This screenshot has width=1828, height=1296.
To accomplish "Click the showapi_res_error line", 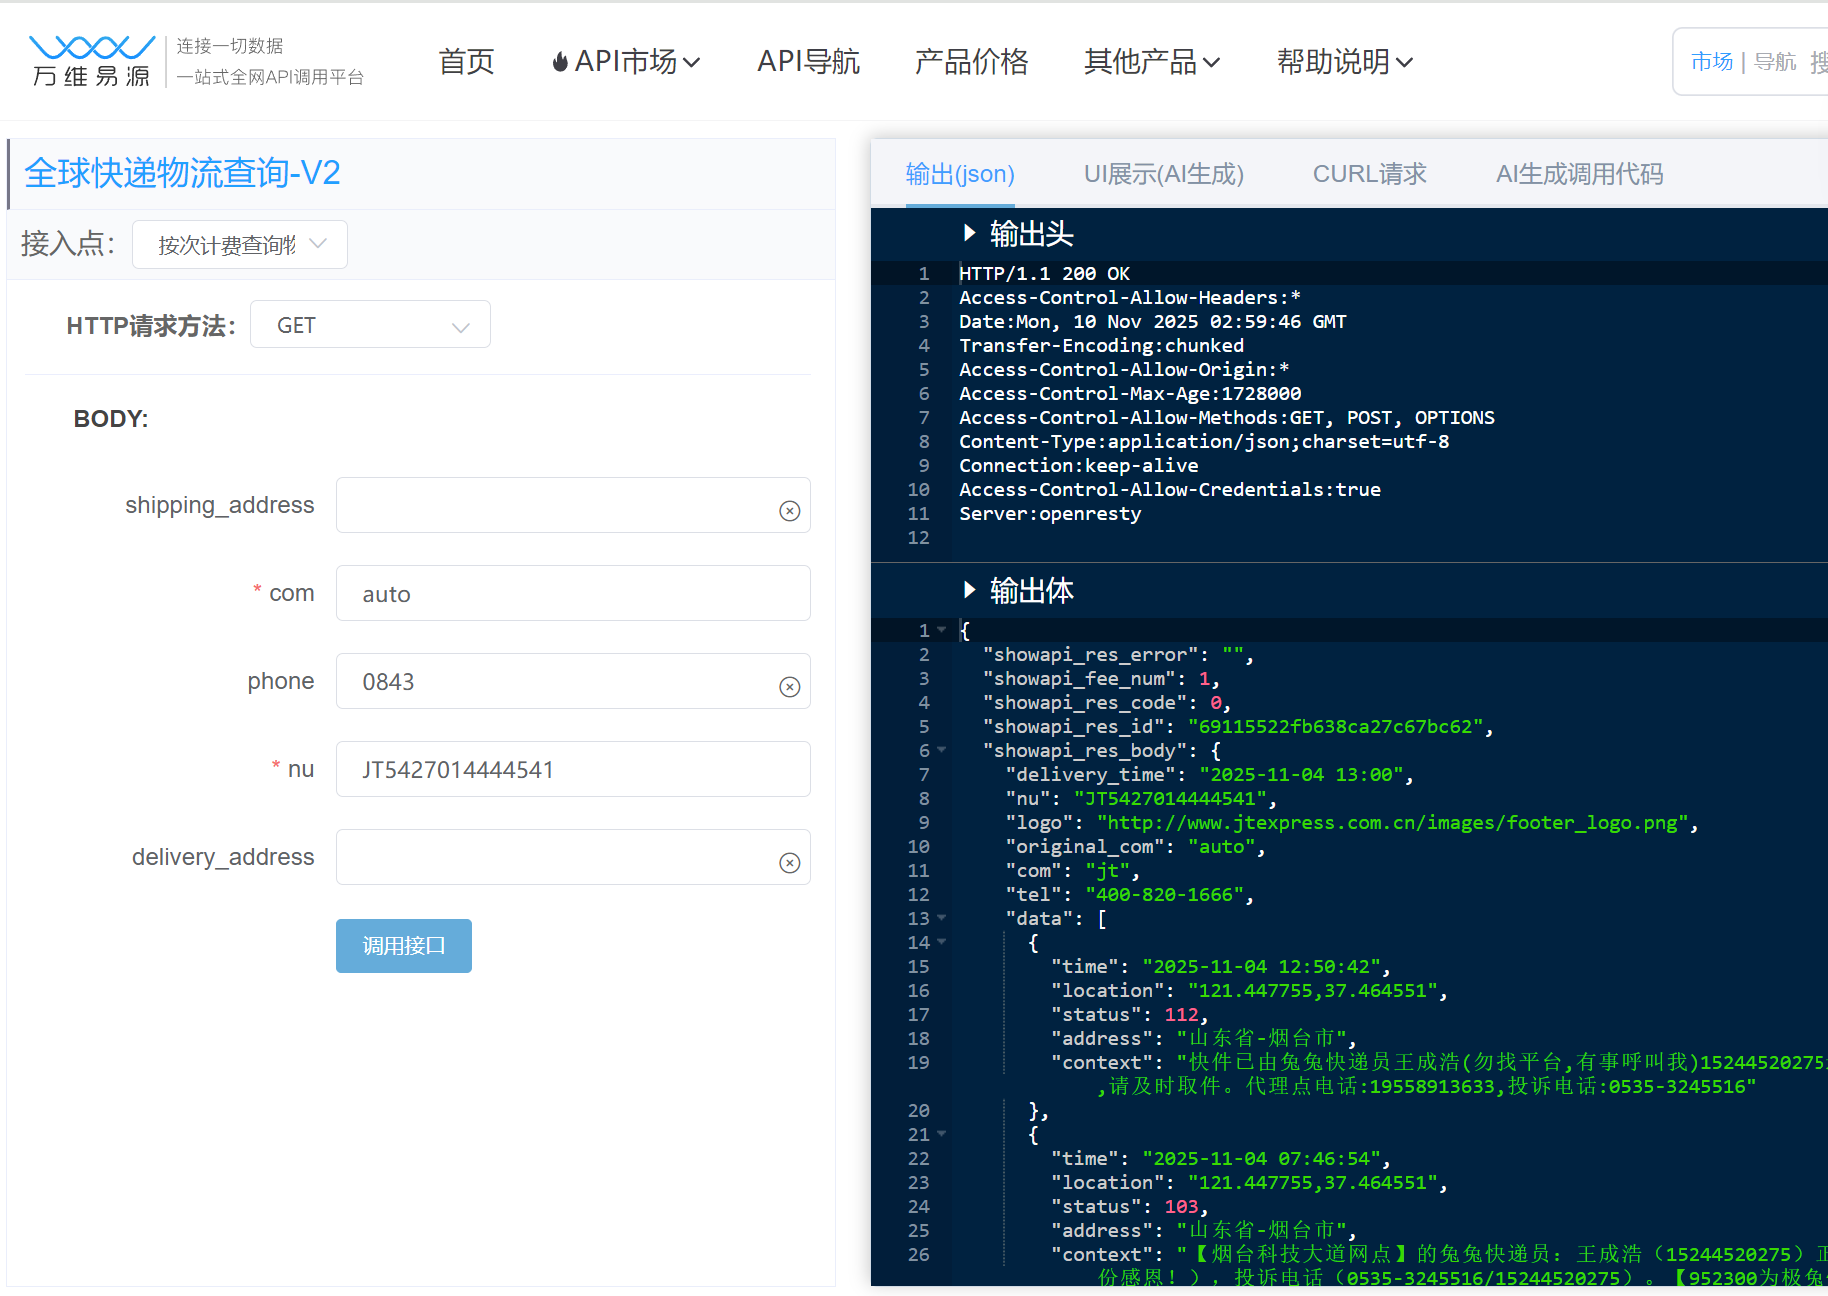I will pyautogui.click(x=1118, y=654).
